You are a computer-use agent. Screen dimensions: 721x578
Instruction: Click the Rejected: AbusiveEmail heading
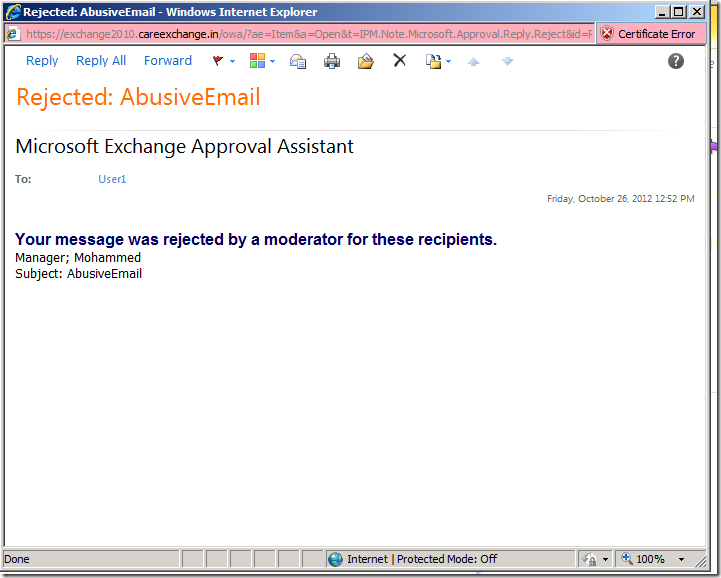(x=138, y=97)
